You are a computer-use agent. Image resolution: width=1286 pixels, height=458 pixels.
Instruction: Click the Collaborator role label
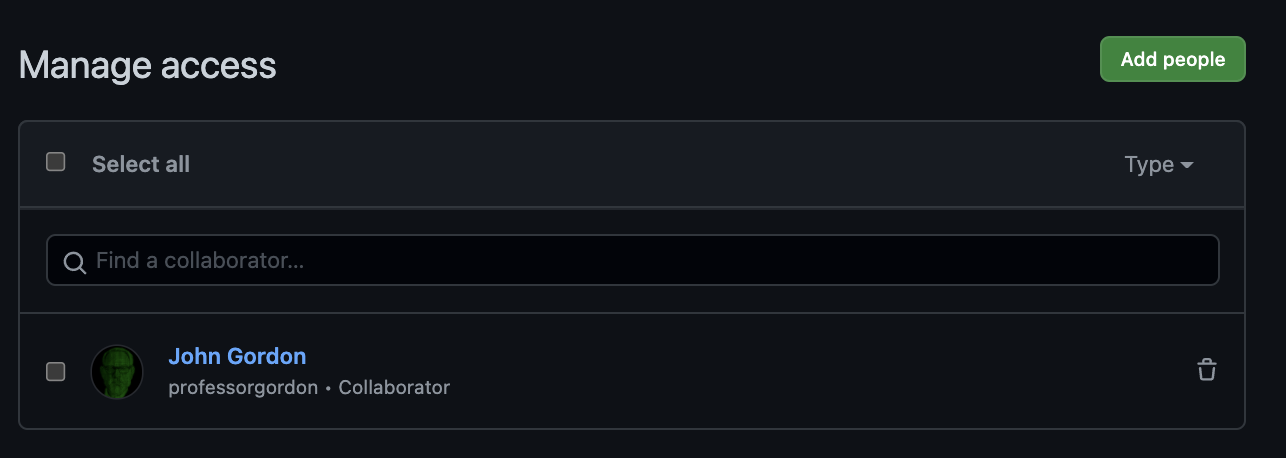click(x=394, y=387)
